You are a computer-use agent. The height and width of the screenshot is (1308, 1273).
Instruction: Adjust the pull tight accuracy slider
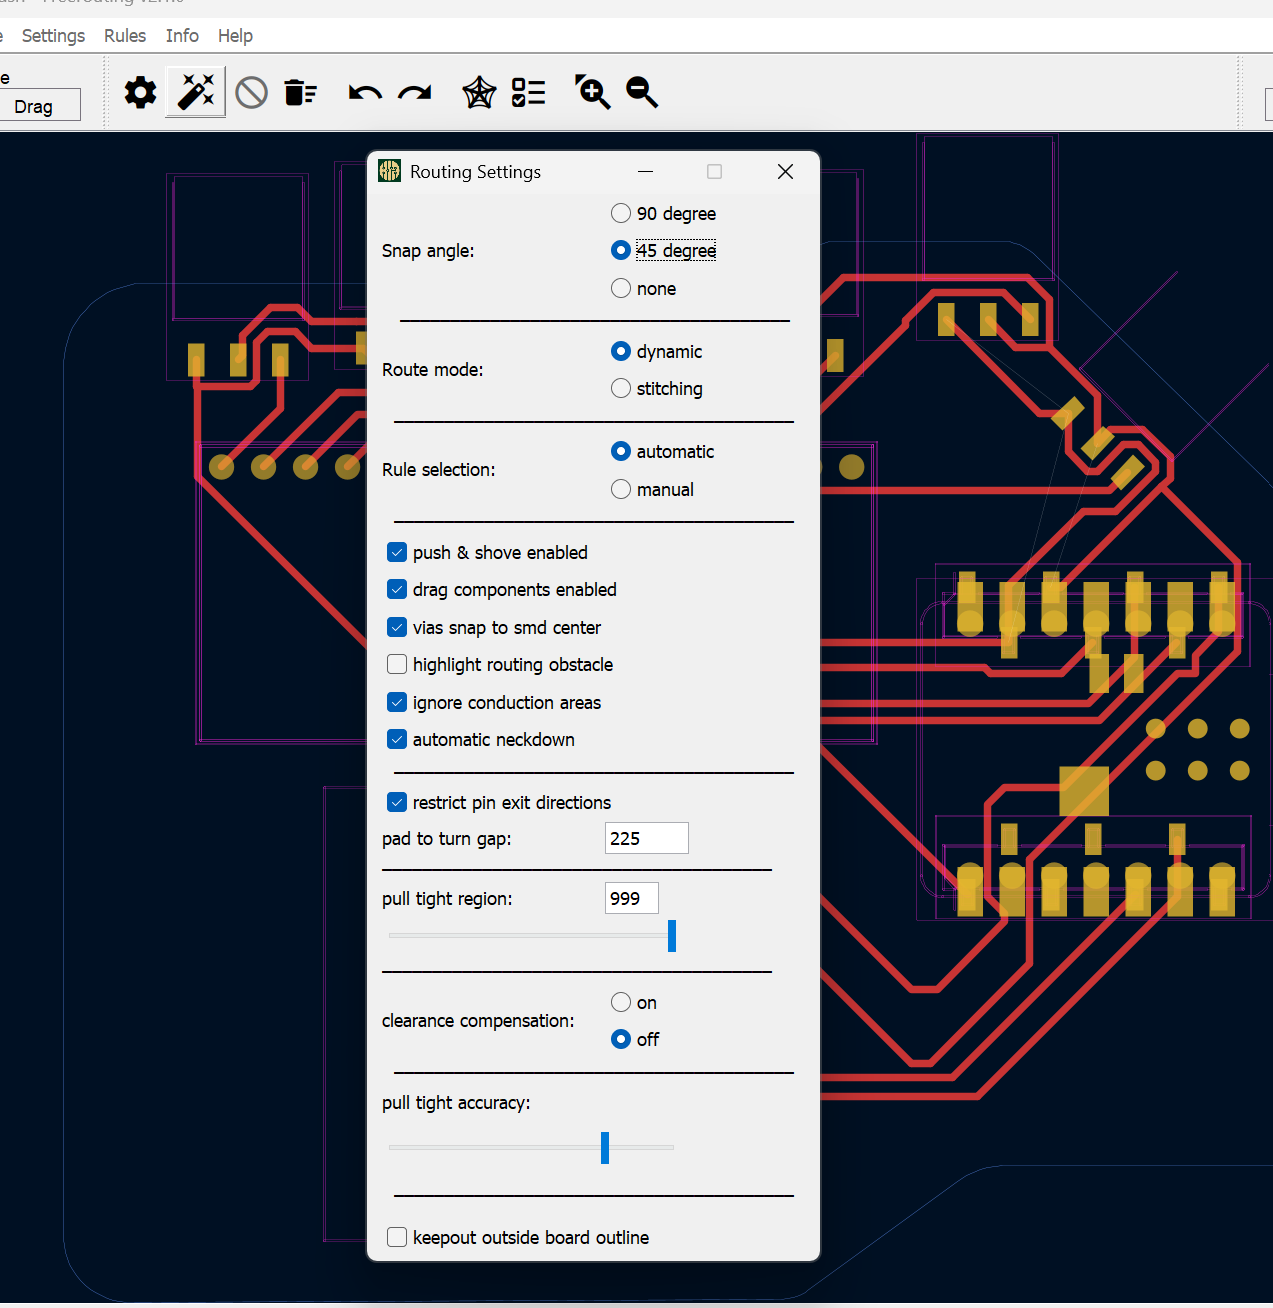point(605,1148)
